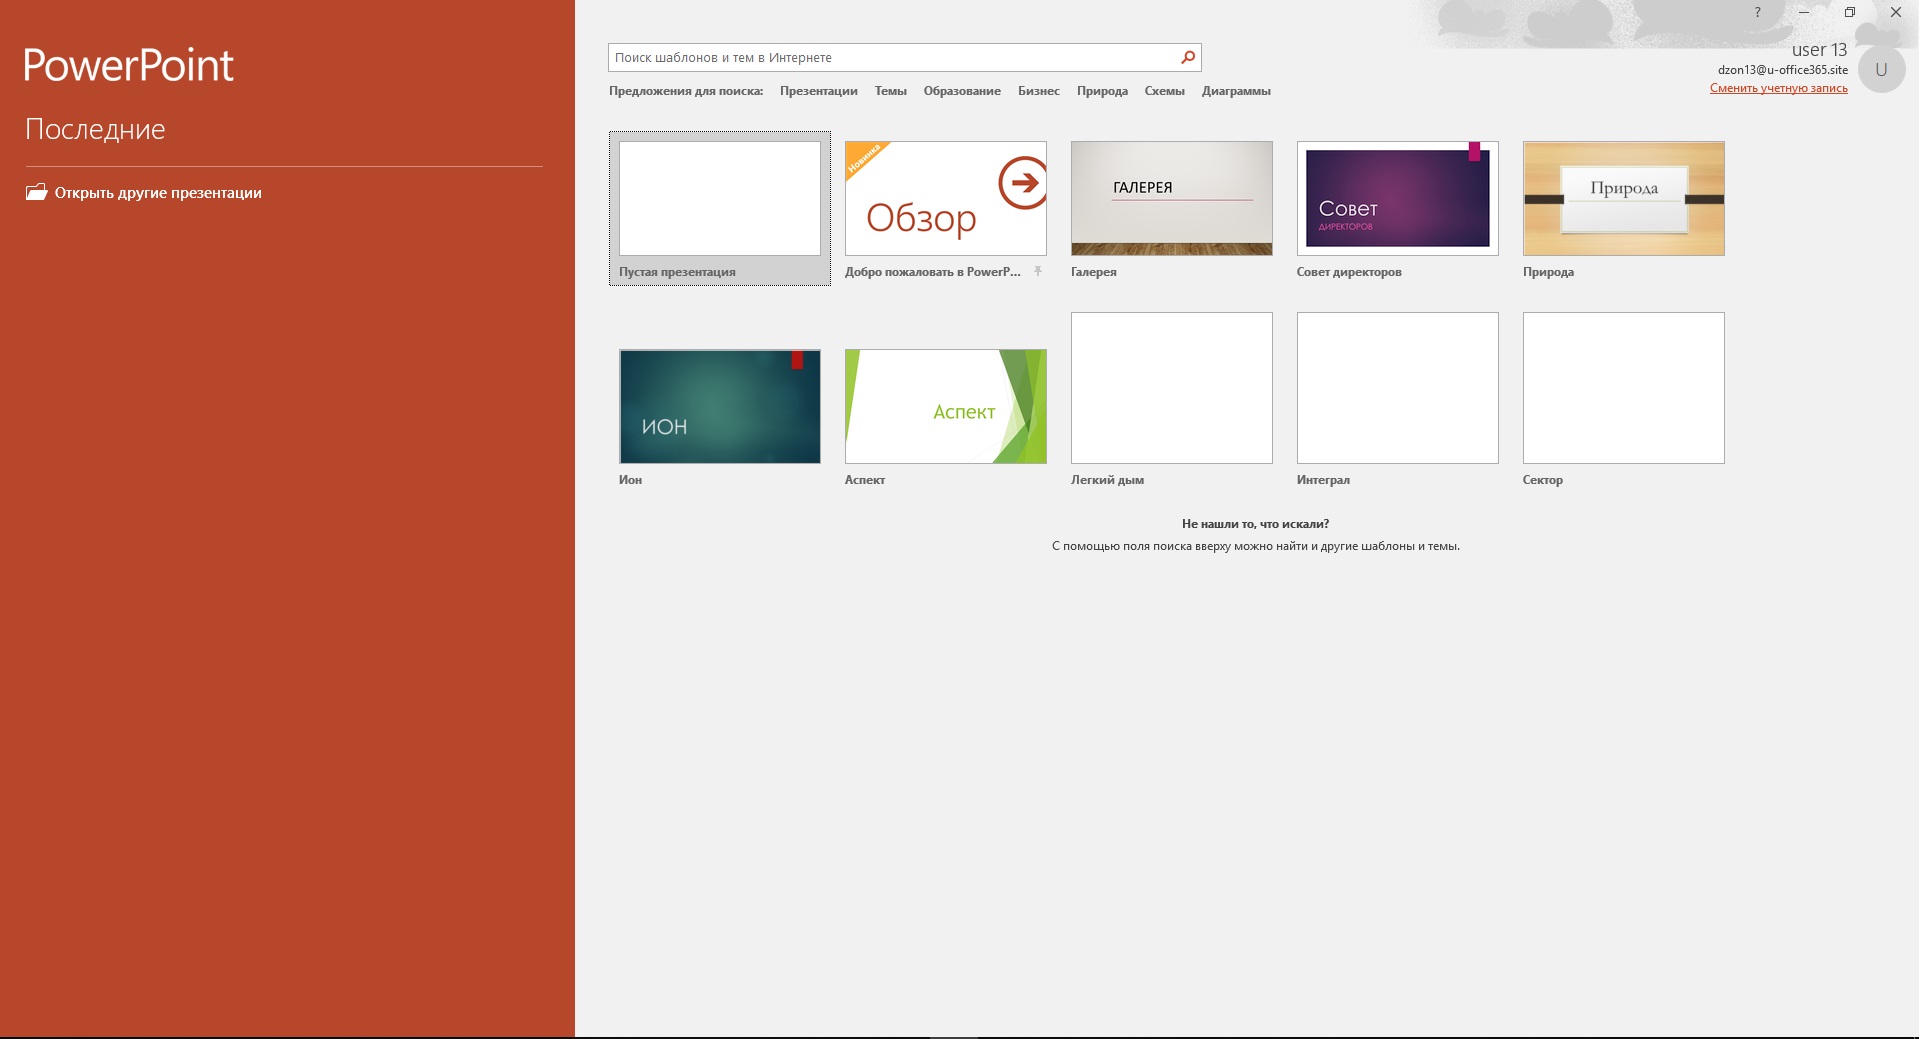Screen dimensions: 1919x1039
Task: Switch user account link
Action: point(1778,88)
